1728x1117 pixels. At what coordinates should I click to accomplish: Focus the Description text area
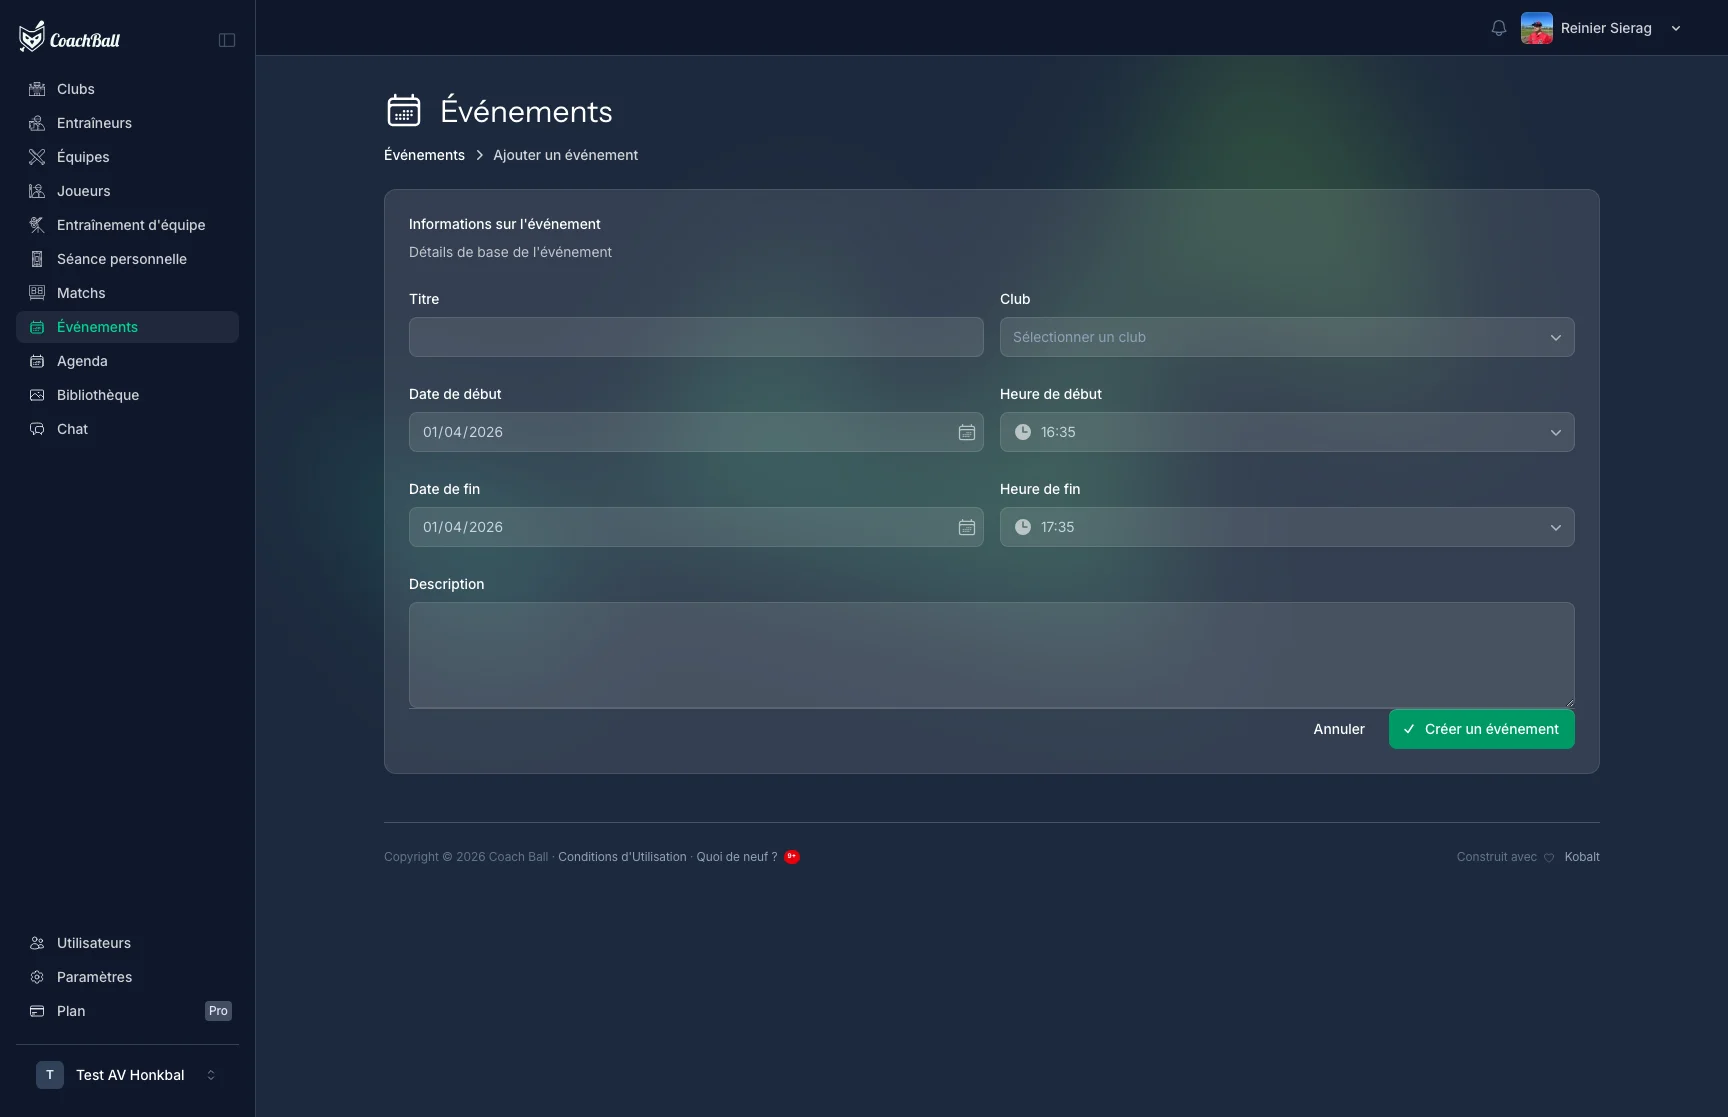992,655
